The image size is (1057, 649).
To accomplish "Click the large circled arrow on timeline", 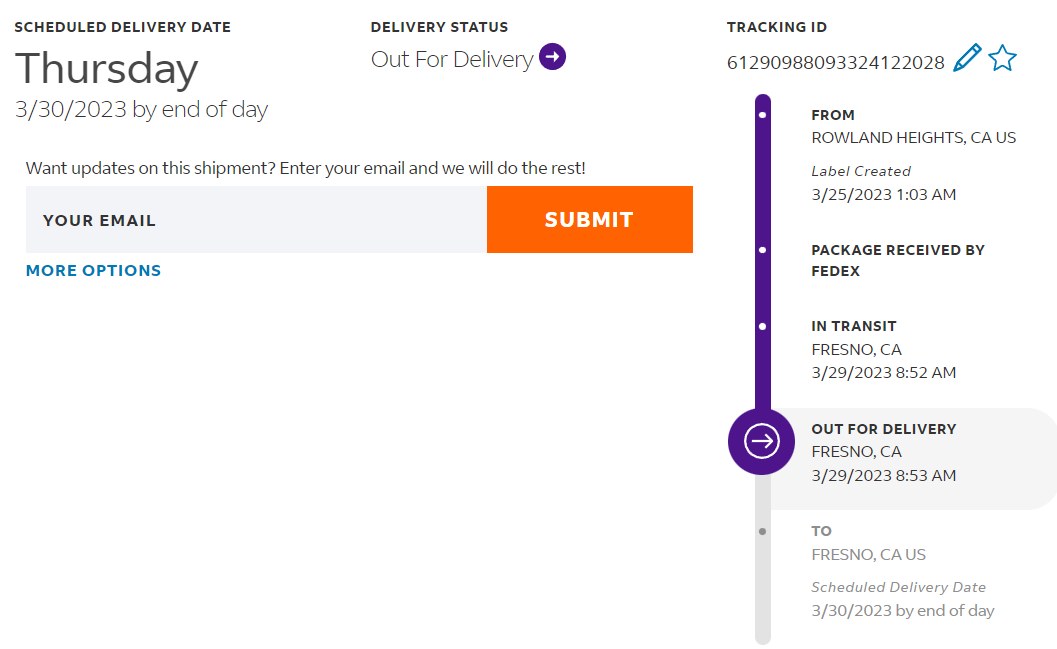I will click(762, 440).
